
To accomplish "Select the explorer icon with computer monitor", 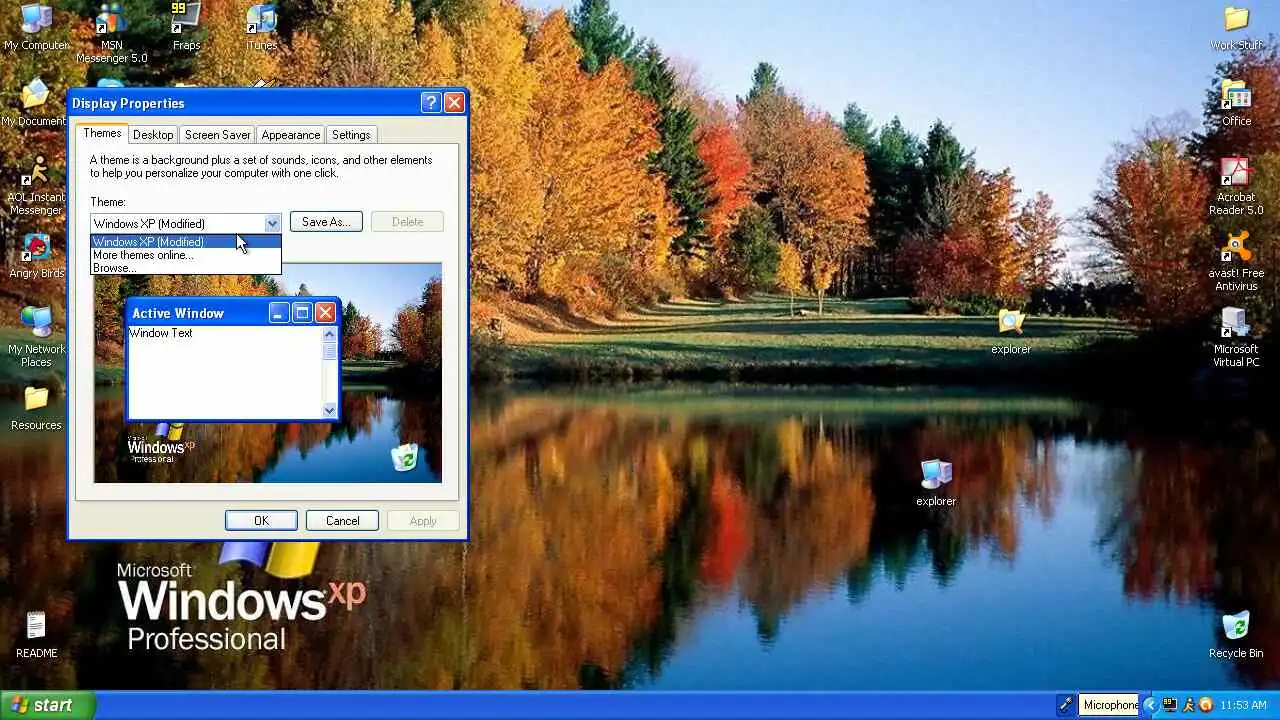I will pos(936,483).
